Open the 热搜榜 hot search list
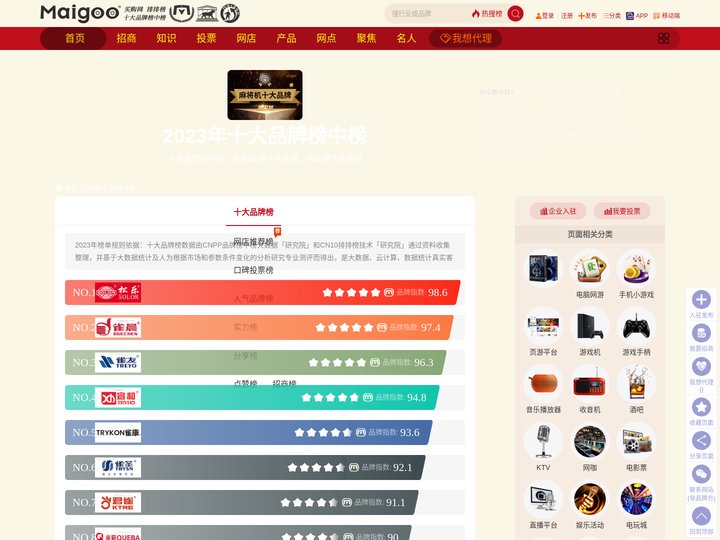Image resolution: width=720 pixels, height=540 pixels. [x=487, y=14]
